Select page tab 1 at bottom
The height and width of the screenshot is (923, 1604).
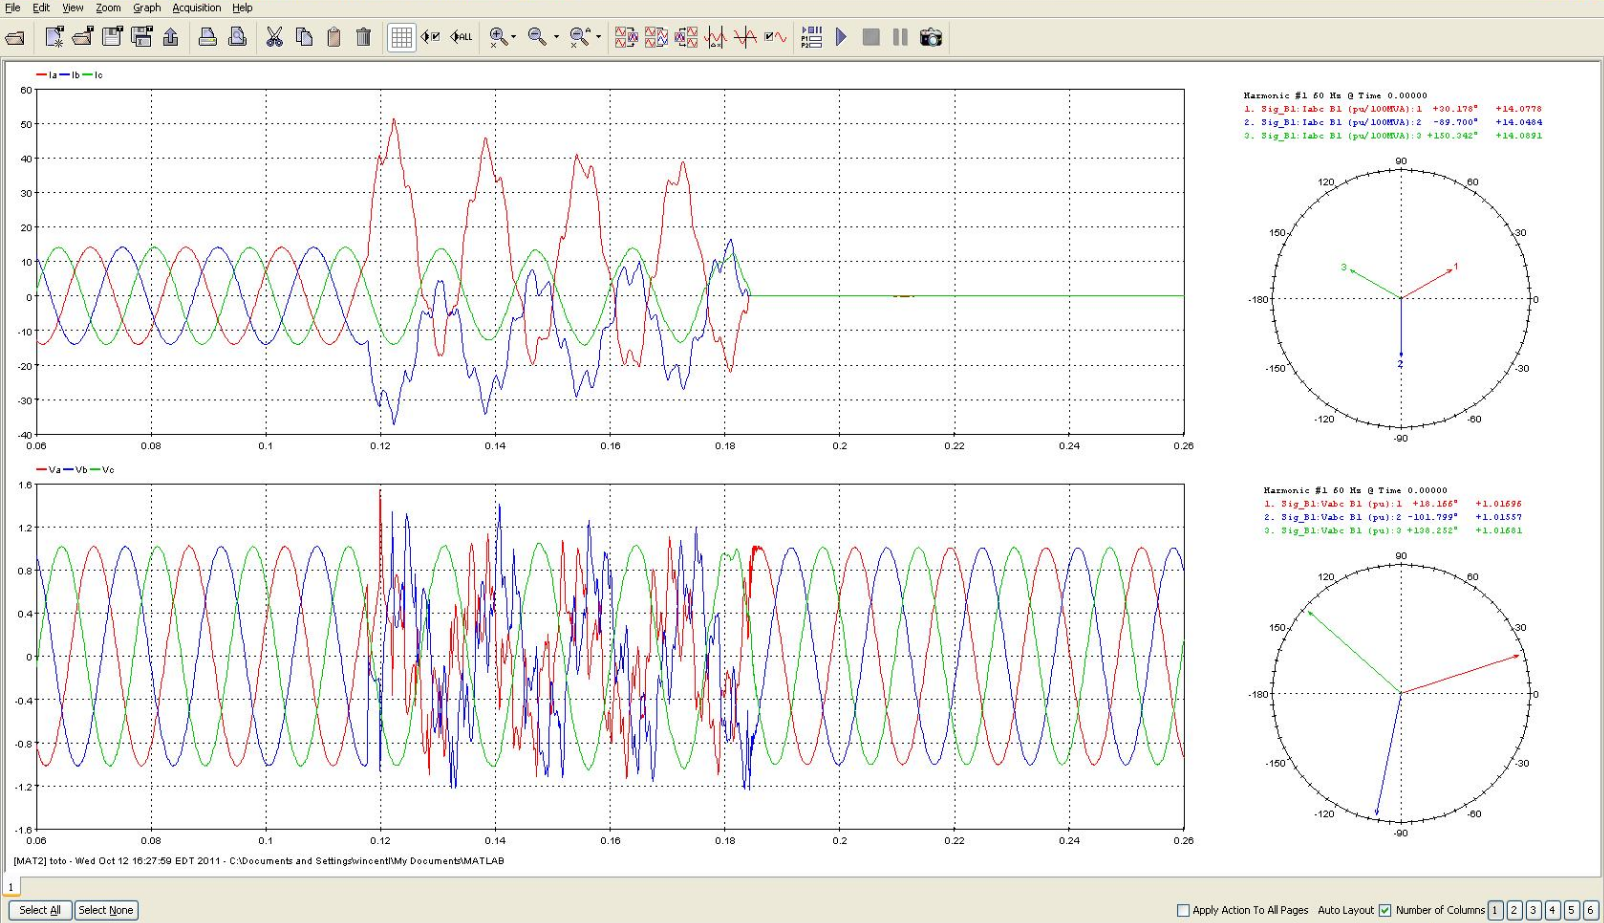click(11, 886)
